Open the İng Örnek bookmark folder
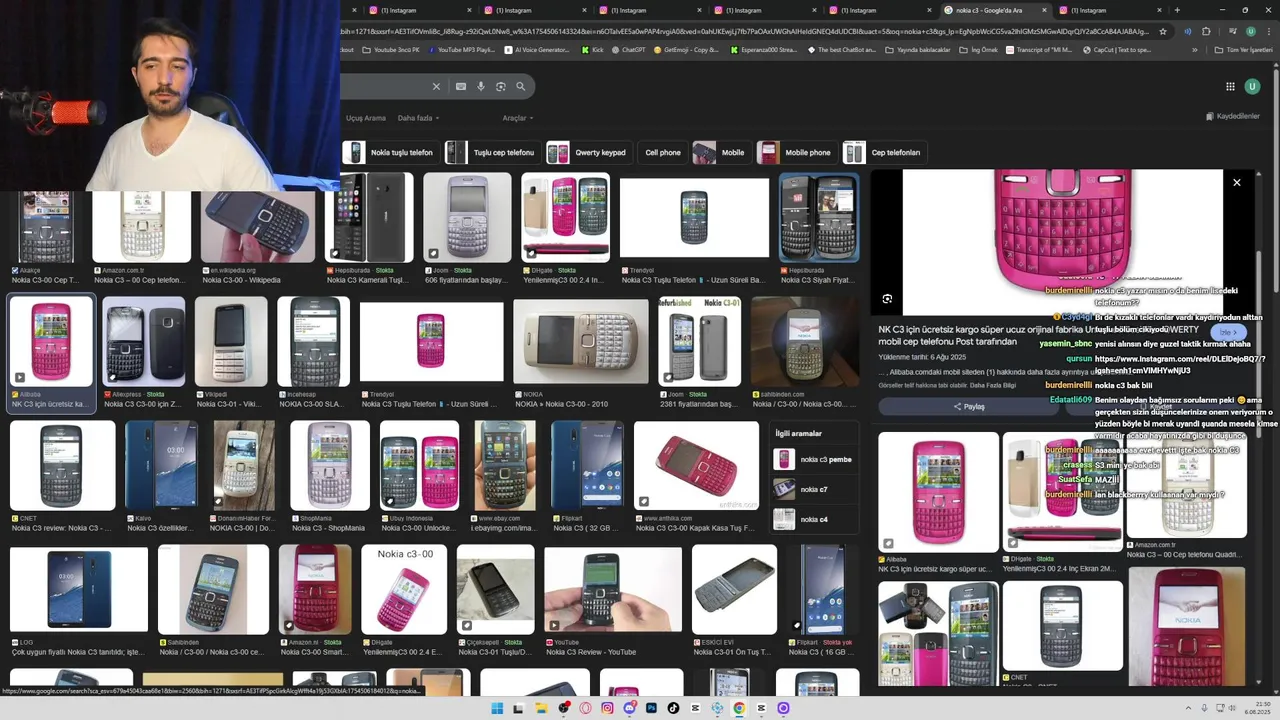The height and width of the screenshot is (720, 1280). (978, 49)
